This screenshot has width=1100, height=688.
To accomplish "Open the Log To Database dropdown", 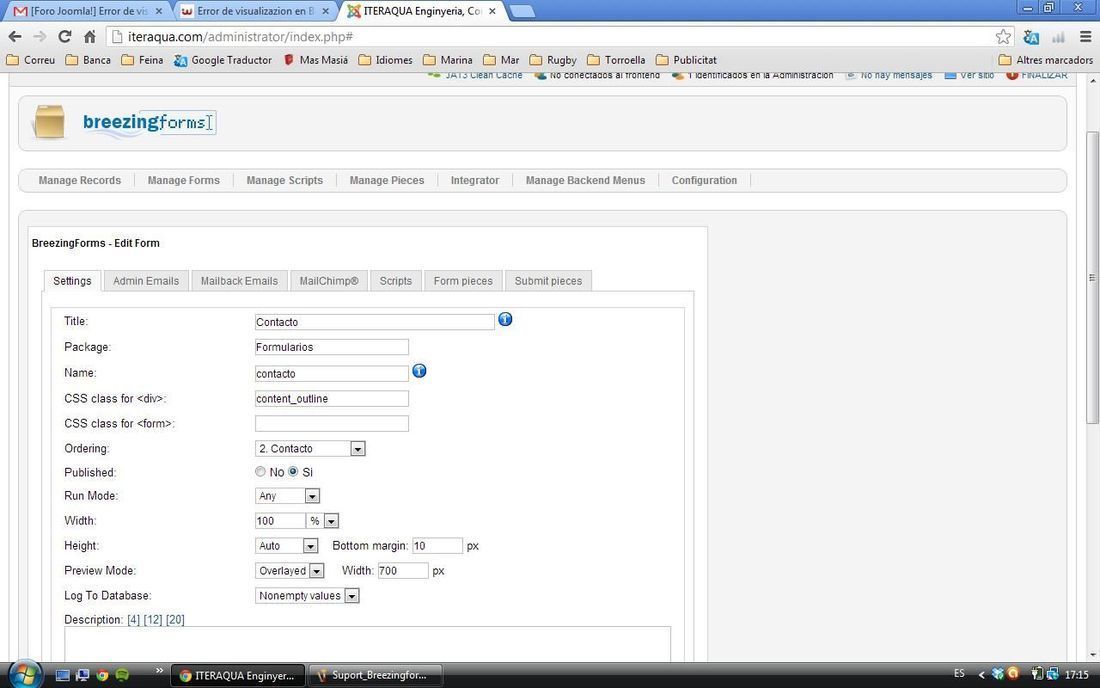I will [x=307, y=596].
